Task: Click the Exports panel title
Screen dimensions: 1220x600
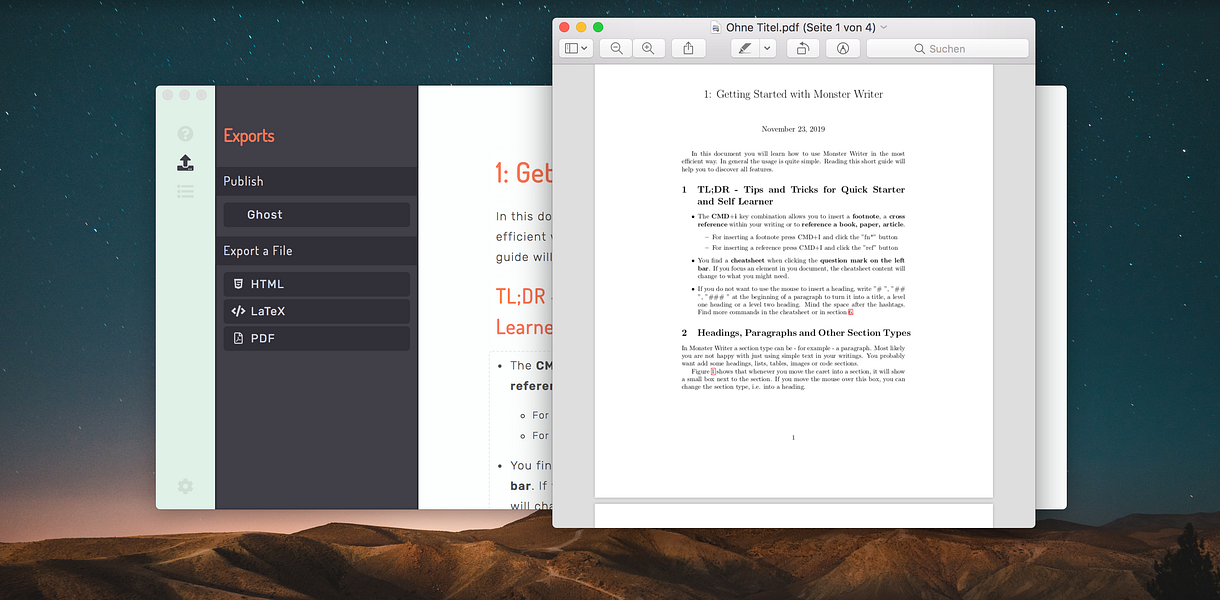Action: pyautogui.click(x=248, y=136)
